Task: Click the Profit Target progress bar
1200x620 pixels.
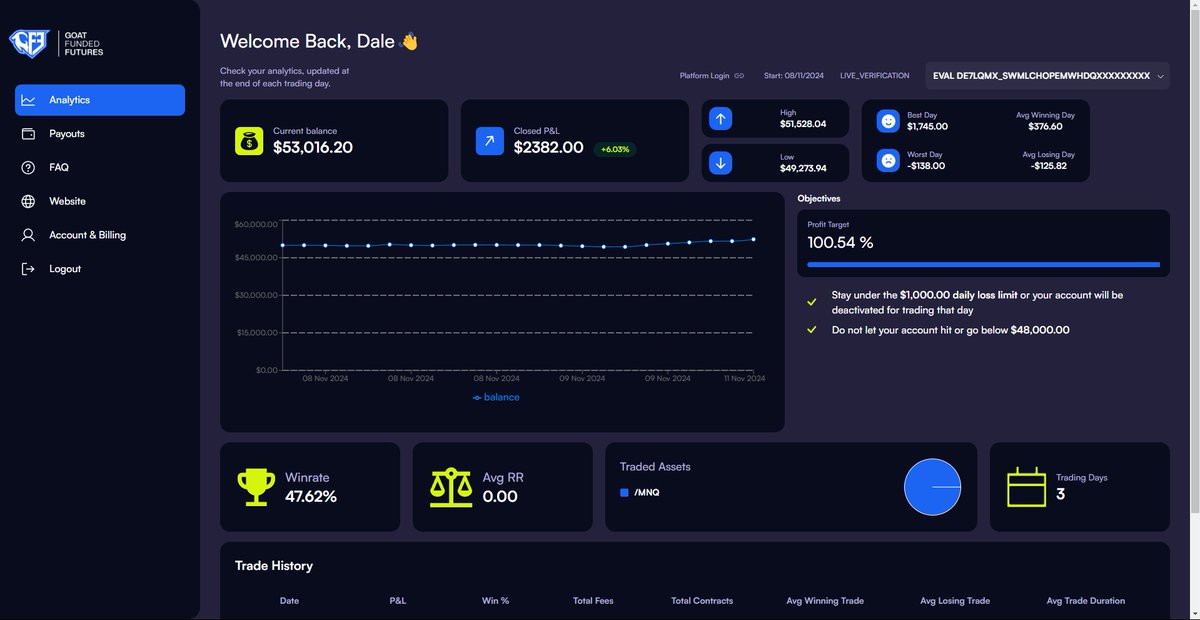Action: click(x=983, y=263)
